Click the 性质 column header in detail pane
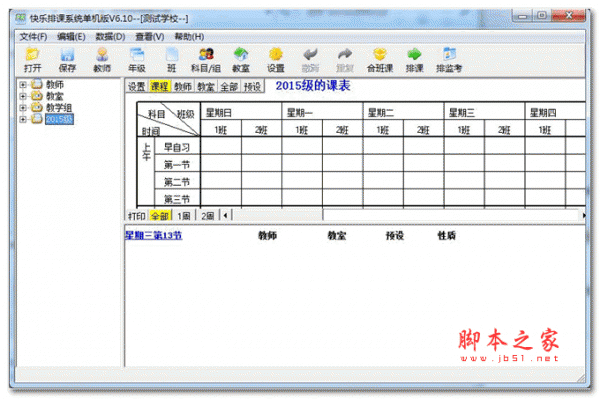Viewport: 600px width, 399px height. tap(447, 235)
